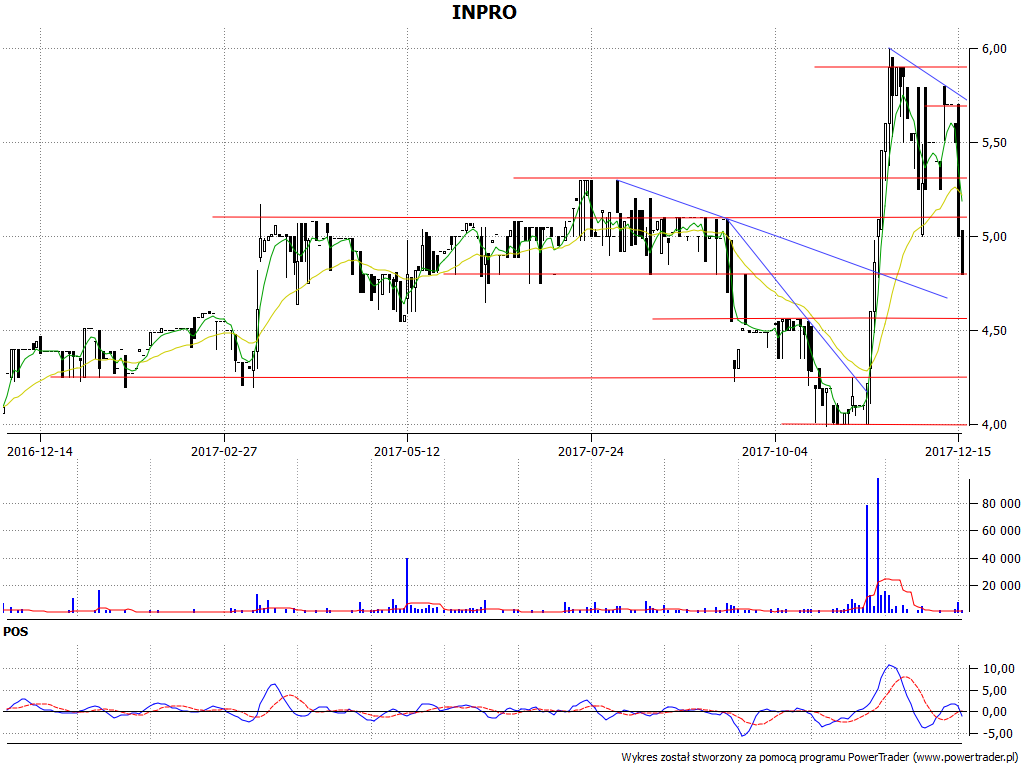Click the tallest volume bar near 80 000+
1024x768 pixels.
pyautogui.click(x=878, y=545)
